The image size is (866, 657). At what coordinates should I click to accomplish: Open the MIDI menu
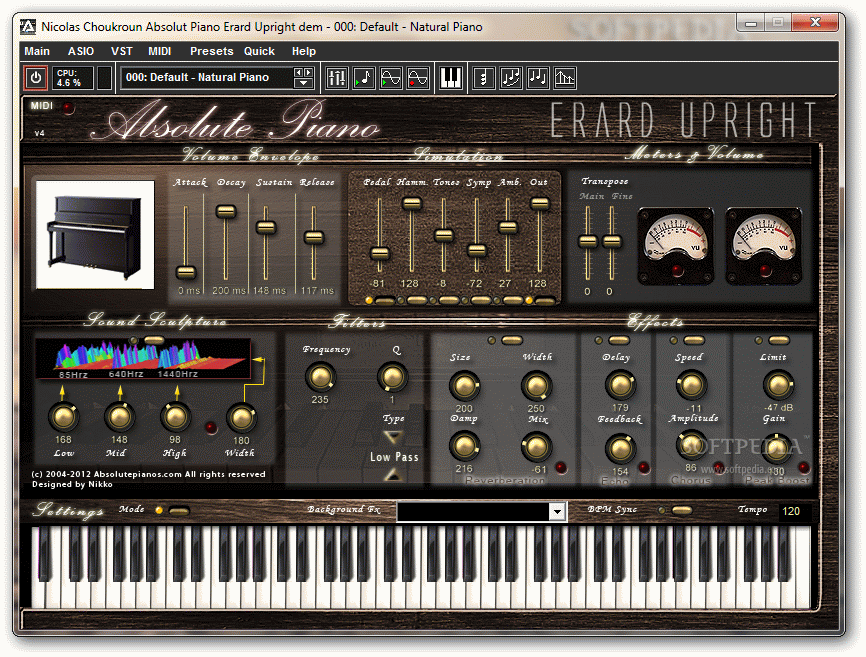(x=160, y=51)
